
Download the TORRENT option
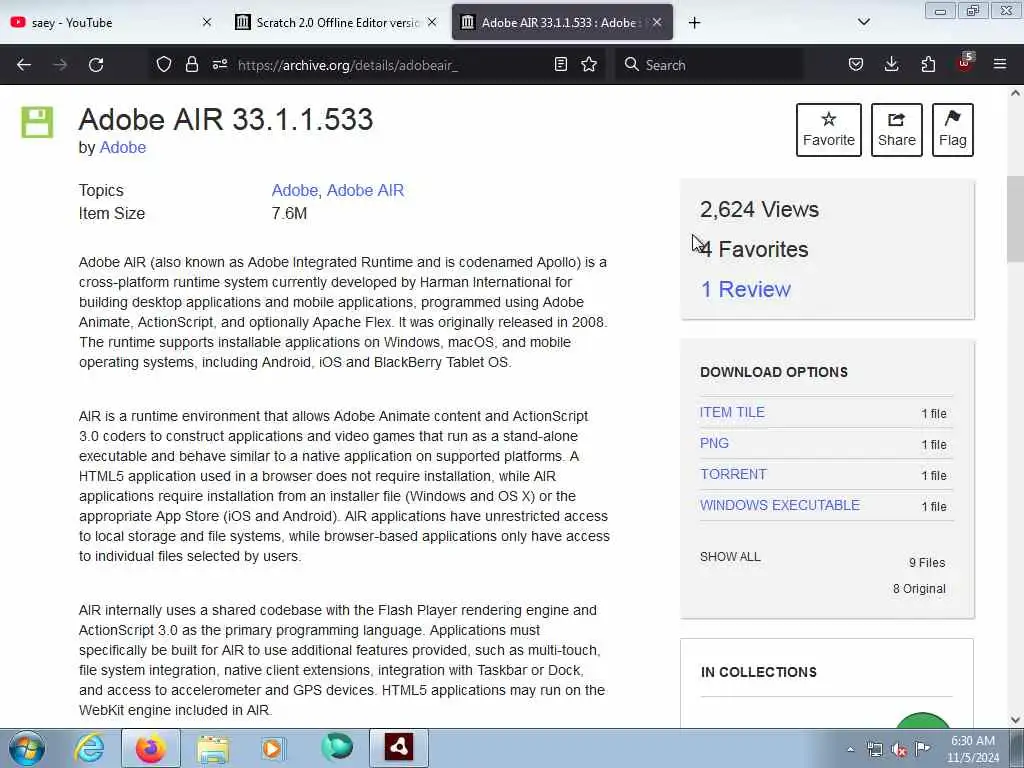click(x=733, y=474)
